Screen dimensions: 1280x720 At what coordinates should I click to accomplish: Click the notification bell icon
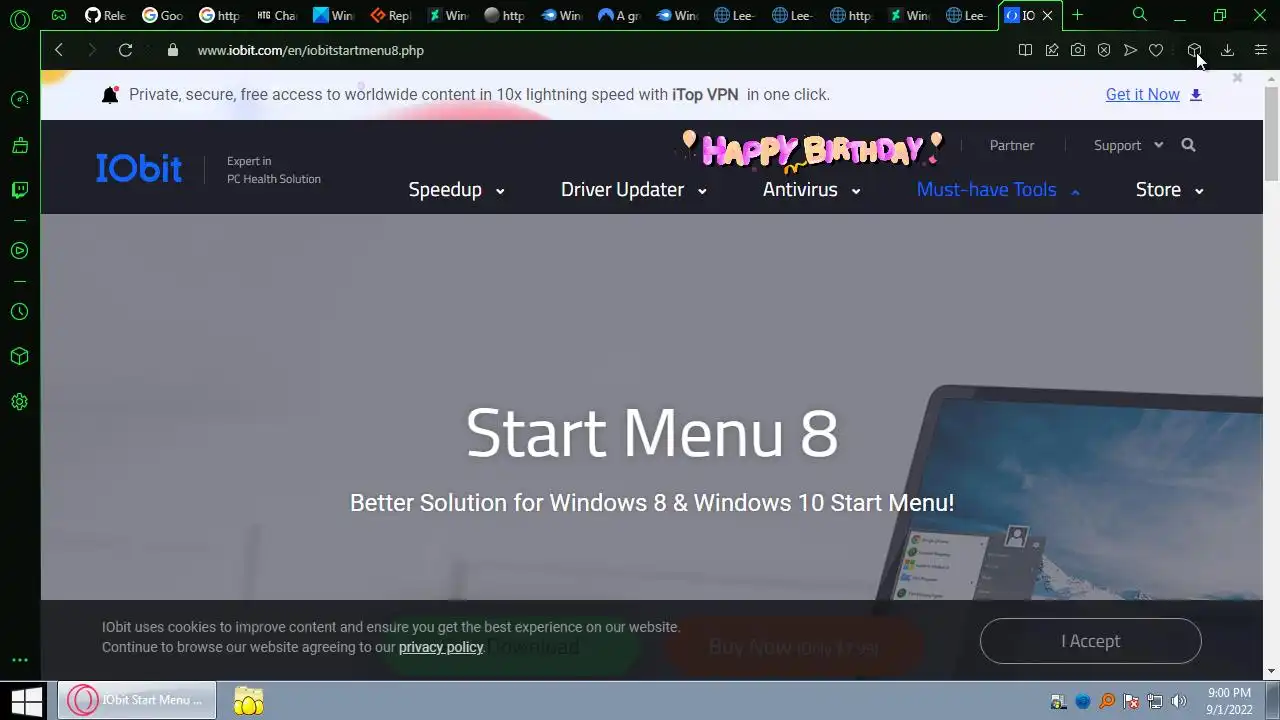point(110,95)
